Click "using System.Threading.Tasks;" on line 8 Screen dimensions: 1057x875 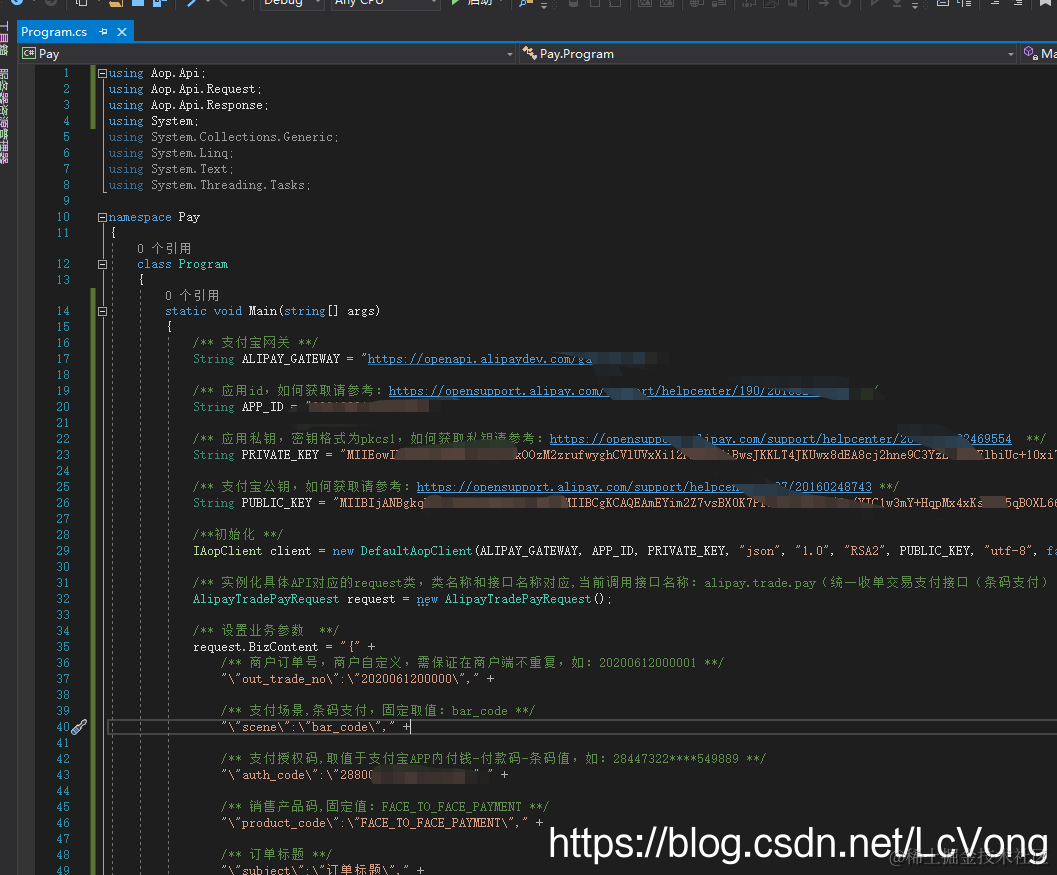click(x=210, y=185)
